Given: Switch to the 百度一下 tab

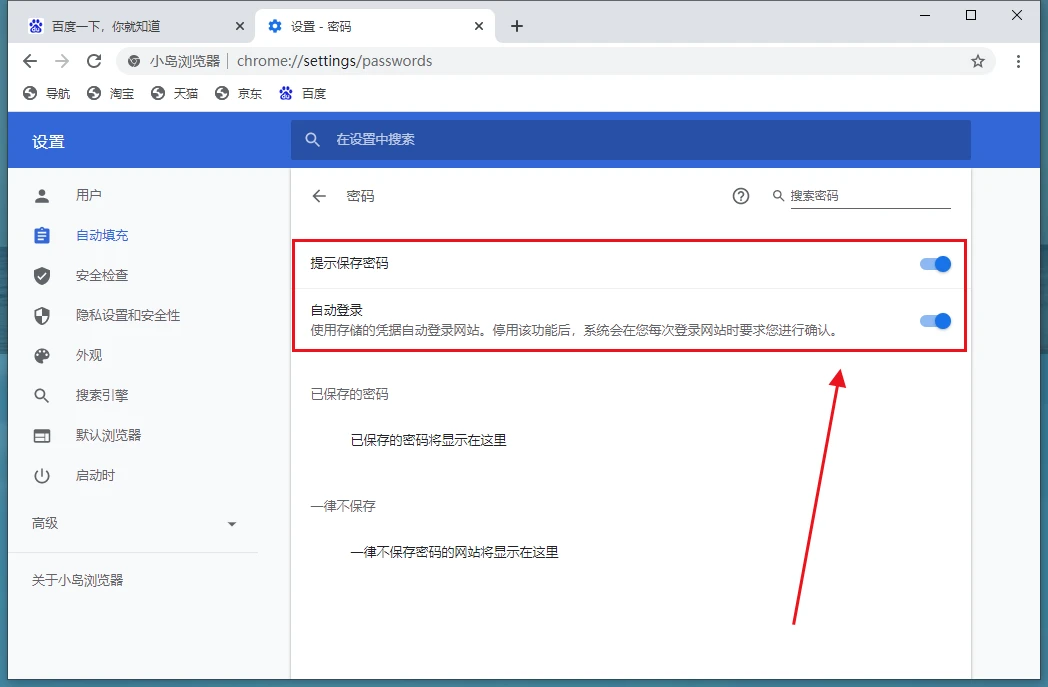Looking at the screenshot, I should (x=120, y=26).
